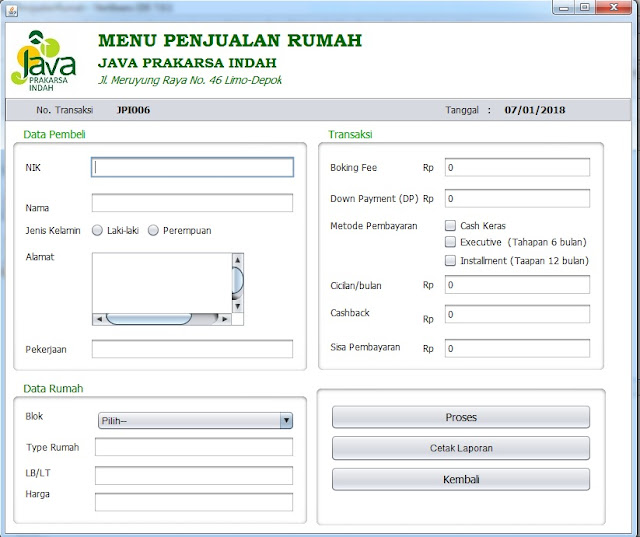640x537 pixels.
Task: Select the Perempuan radio button
Action: (x=153, y=230)
